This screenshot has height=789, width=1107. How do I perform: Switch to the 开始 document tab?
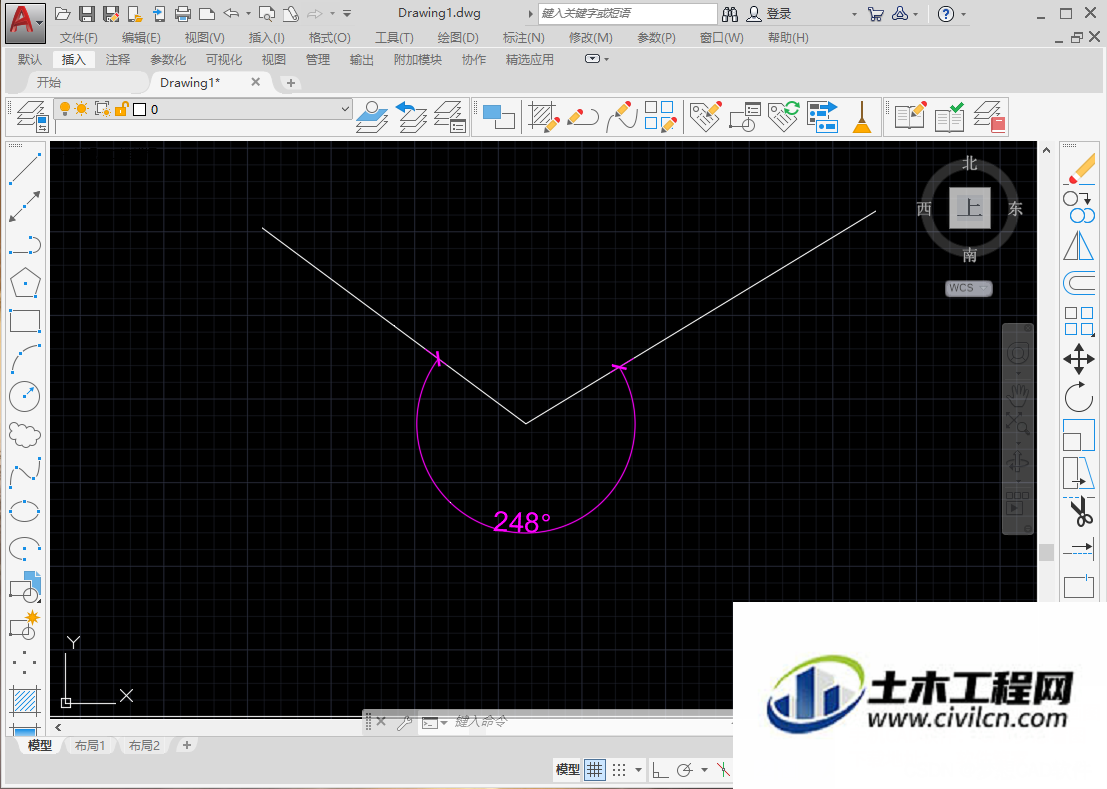[x=49, y=83]
